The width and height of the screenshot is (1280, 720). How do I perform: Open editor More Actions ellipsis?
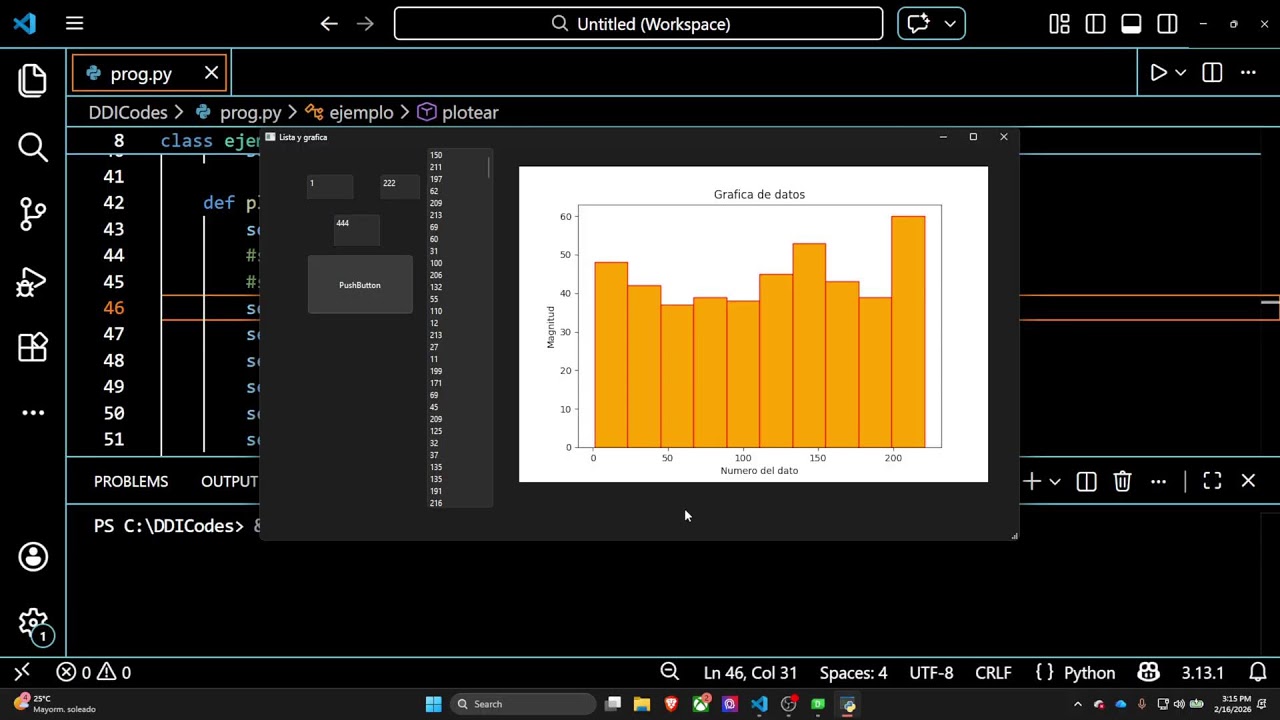tap(1248, 73)
